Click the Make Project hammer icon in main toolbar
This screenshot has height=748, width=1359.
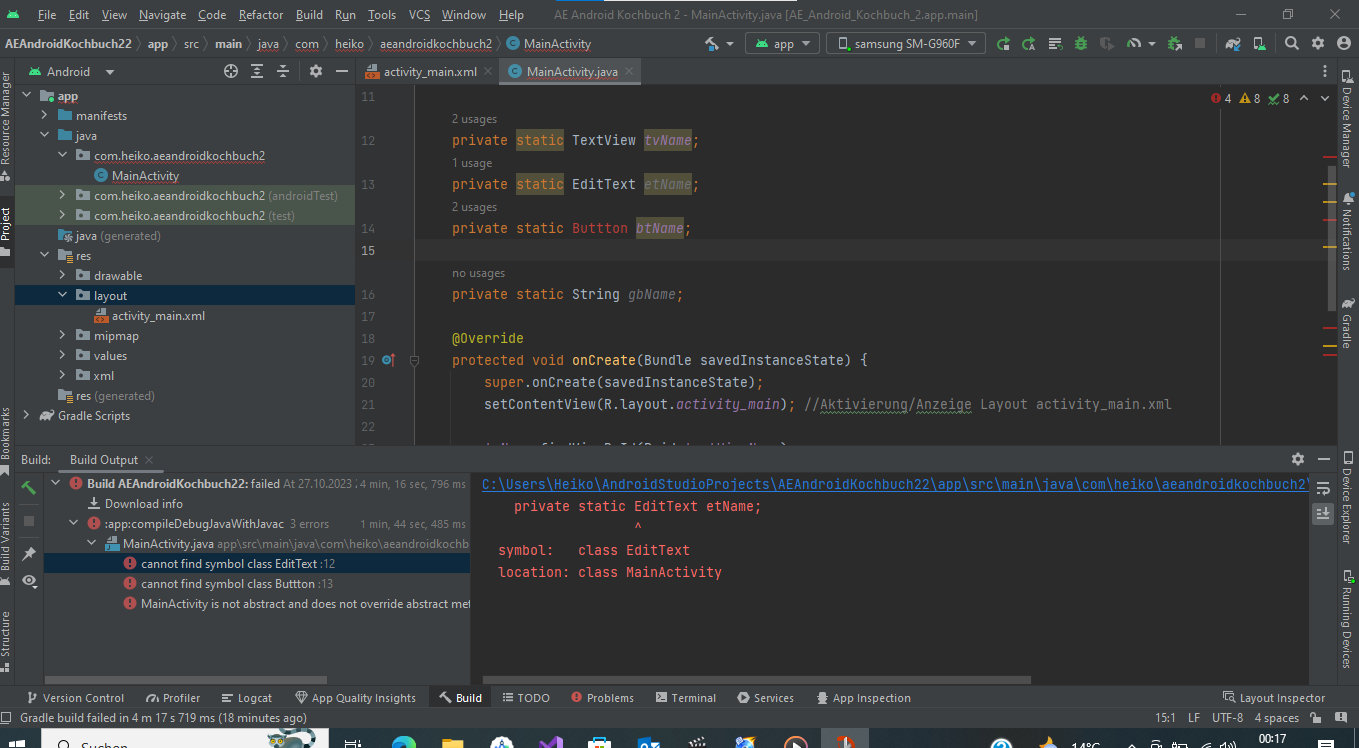tap(712, 44)
